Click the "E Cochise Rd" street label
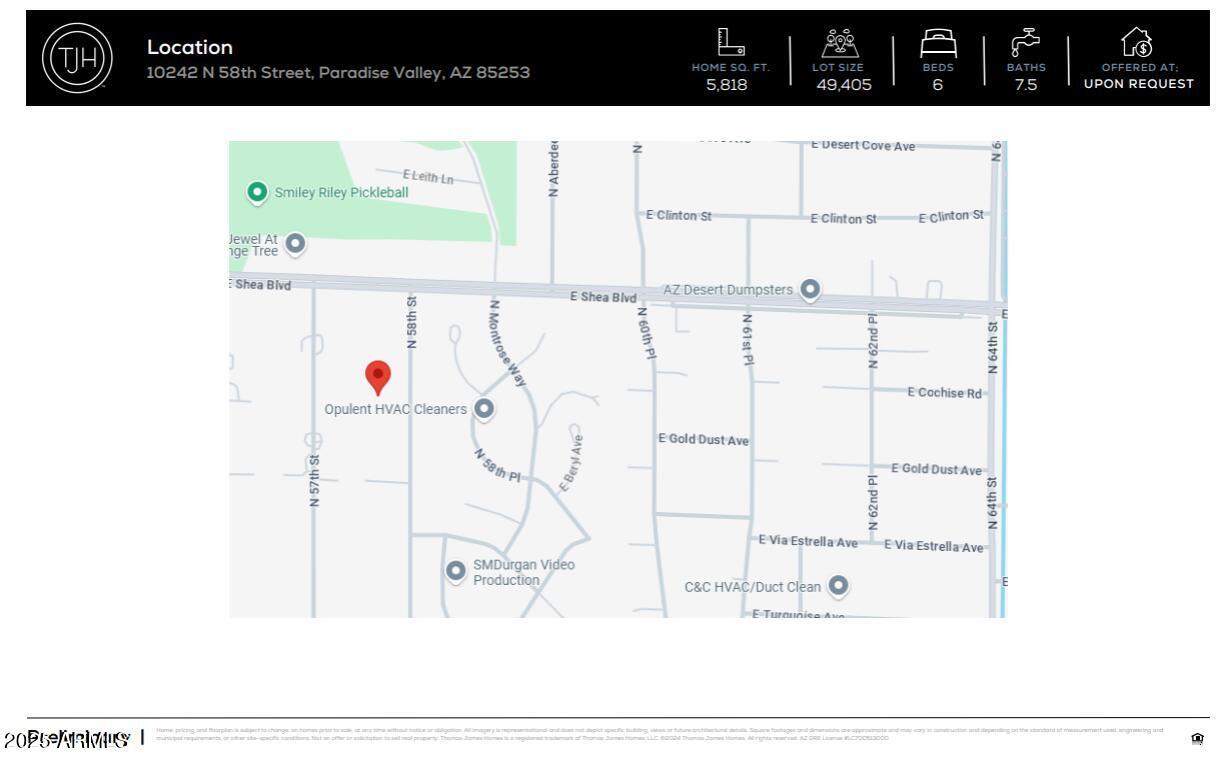1228x775 pixels. (945, 392)
